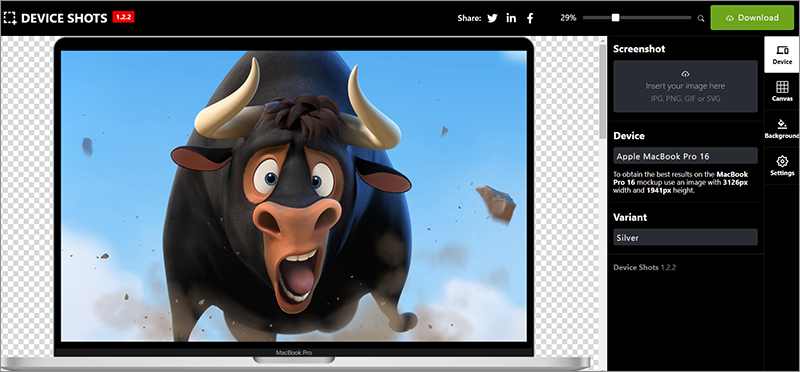
Task: Click the 1.2.2 version badge
Action: (124, 17)
